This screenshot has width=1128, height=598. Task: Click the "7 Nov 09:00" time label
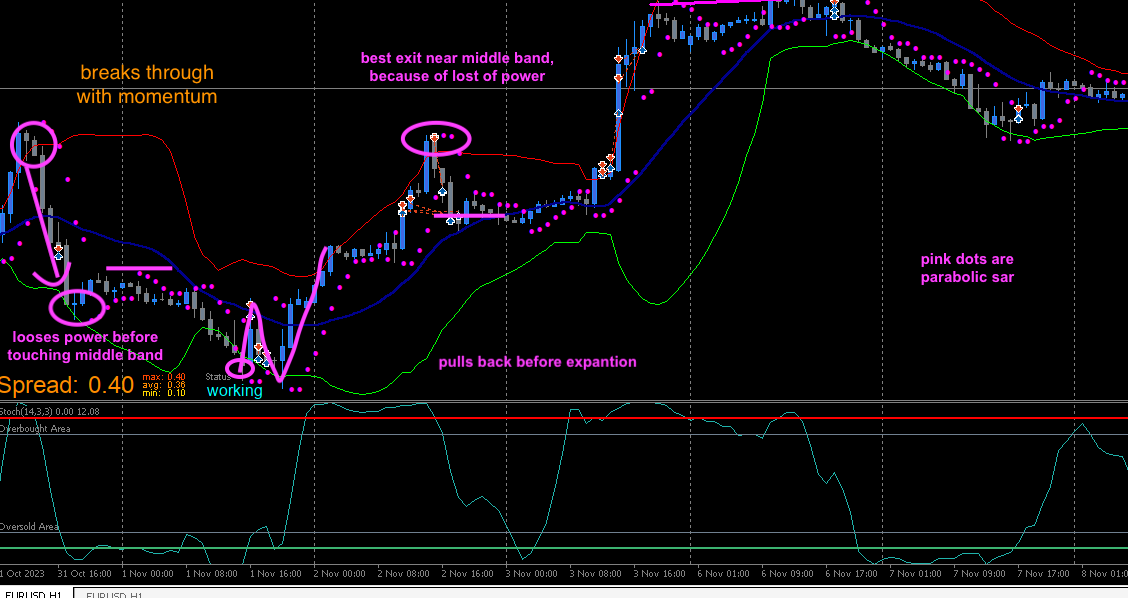click(980, 574)
